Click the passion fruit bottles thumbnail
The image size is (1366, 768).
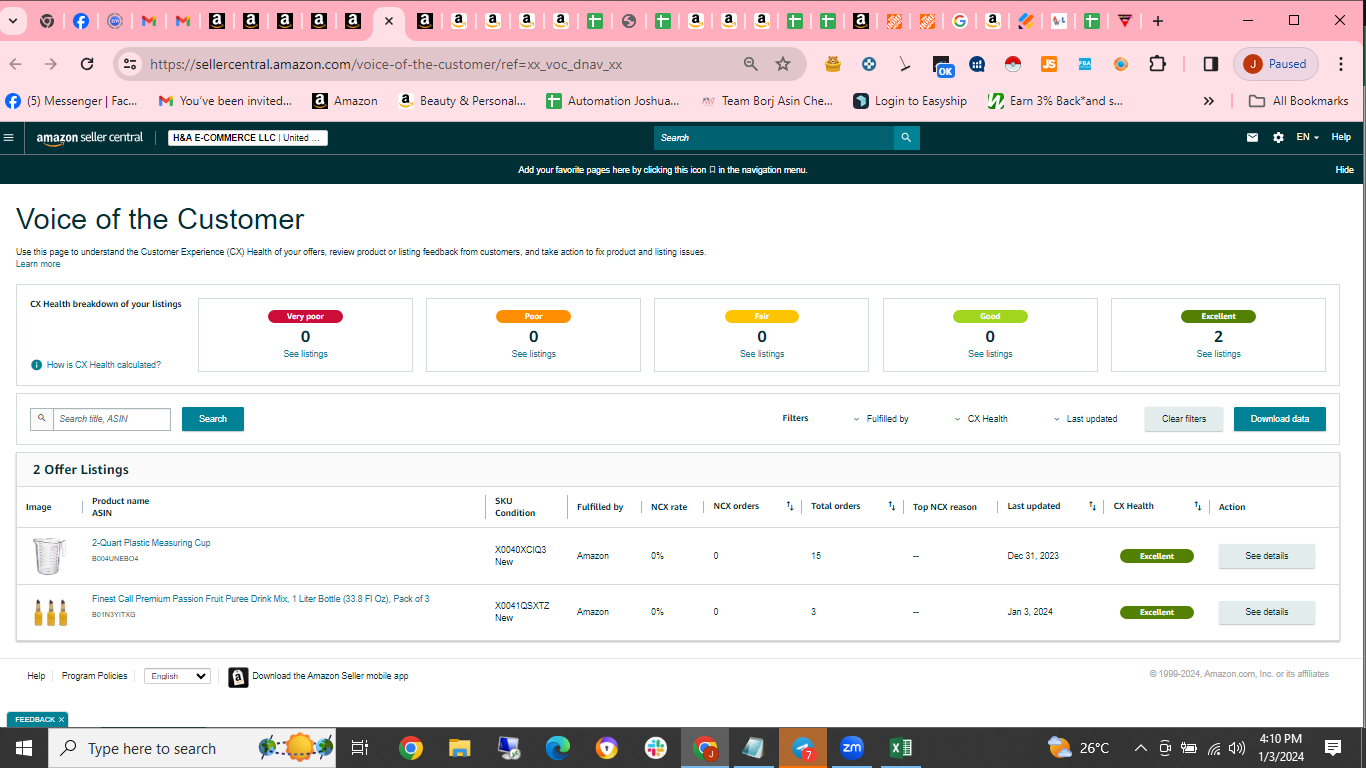50,612
